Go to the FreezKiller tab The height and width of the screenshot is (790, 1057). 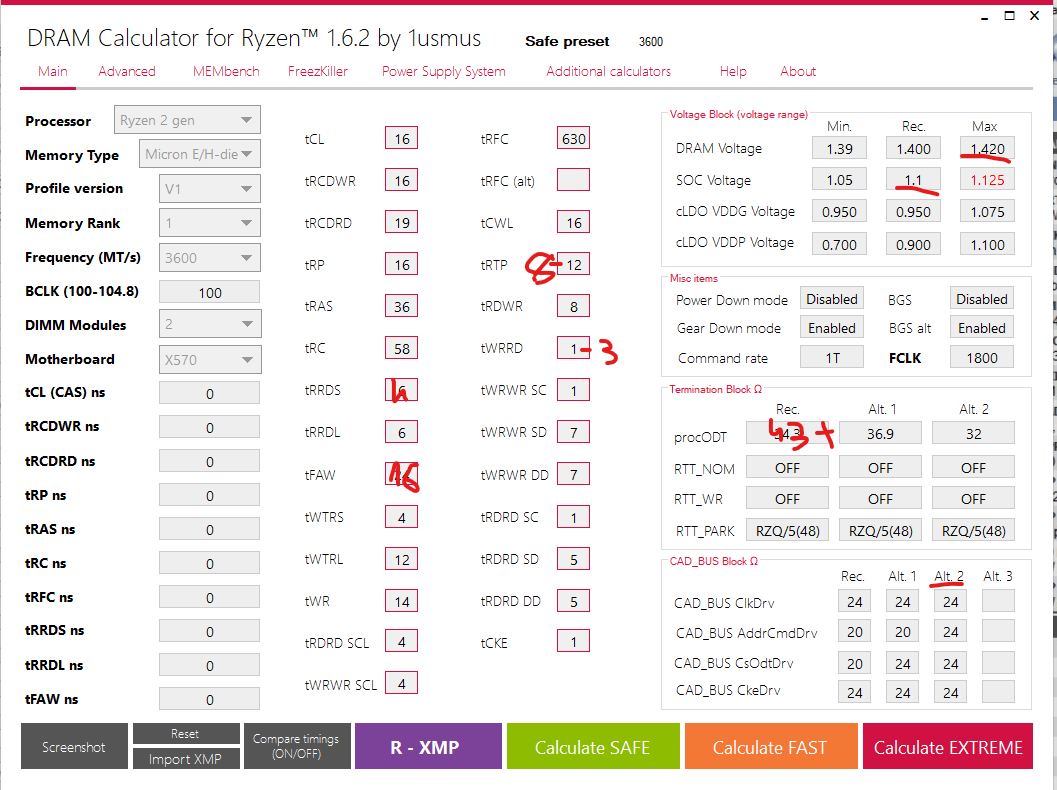pos(318,71)
